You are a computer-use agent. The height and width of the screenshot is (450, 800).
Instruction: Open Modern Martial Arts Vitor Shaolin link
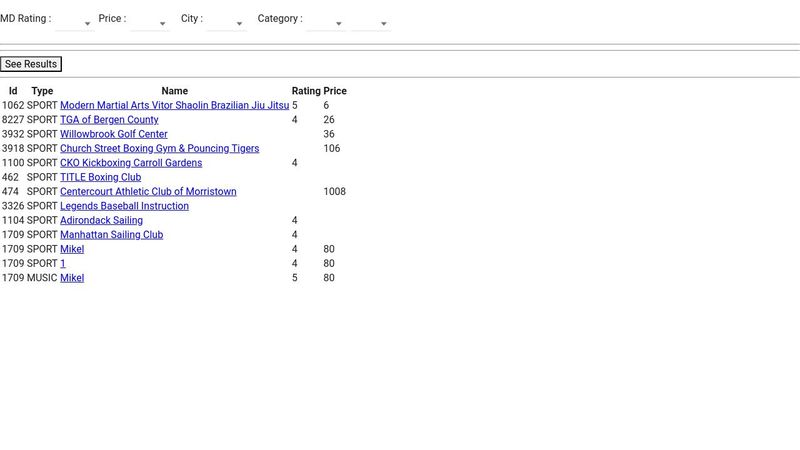pyautogui.click(x=174, y=105)
